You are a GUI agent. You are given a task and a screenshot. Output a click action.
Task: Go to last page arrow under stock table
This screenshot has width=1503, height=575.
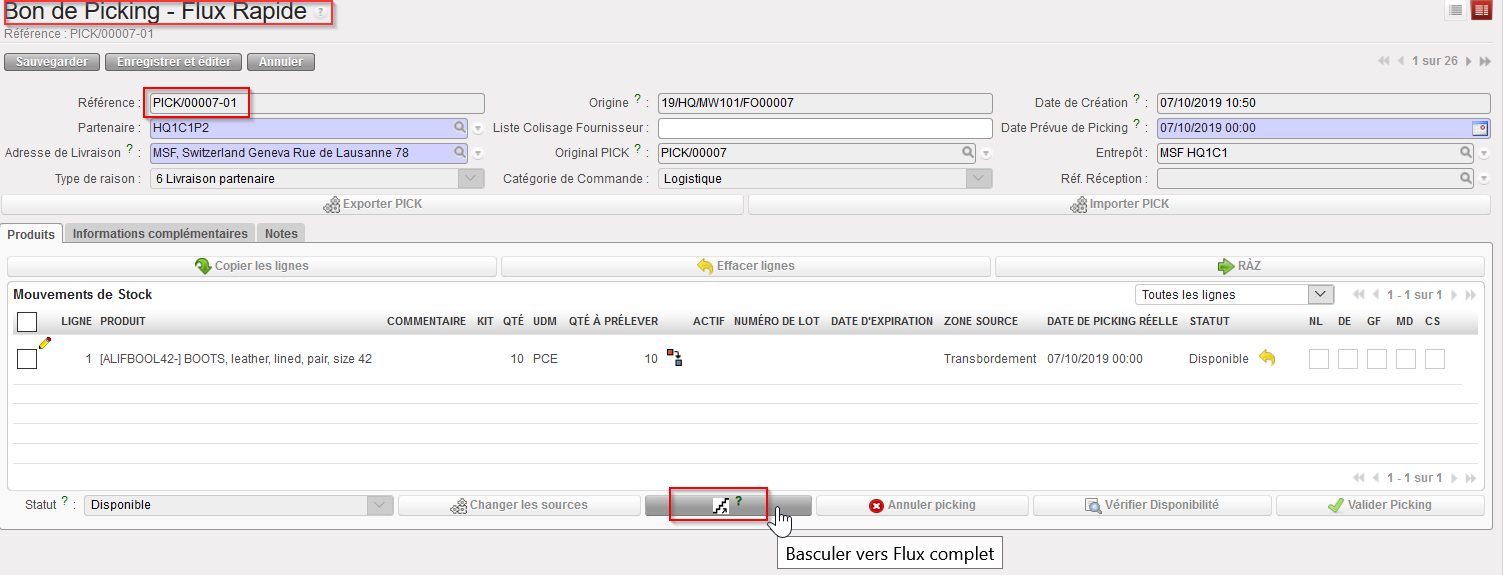tap(1470, 478)
